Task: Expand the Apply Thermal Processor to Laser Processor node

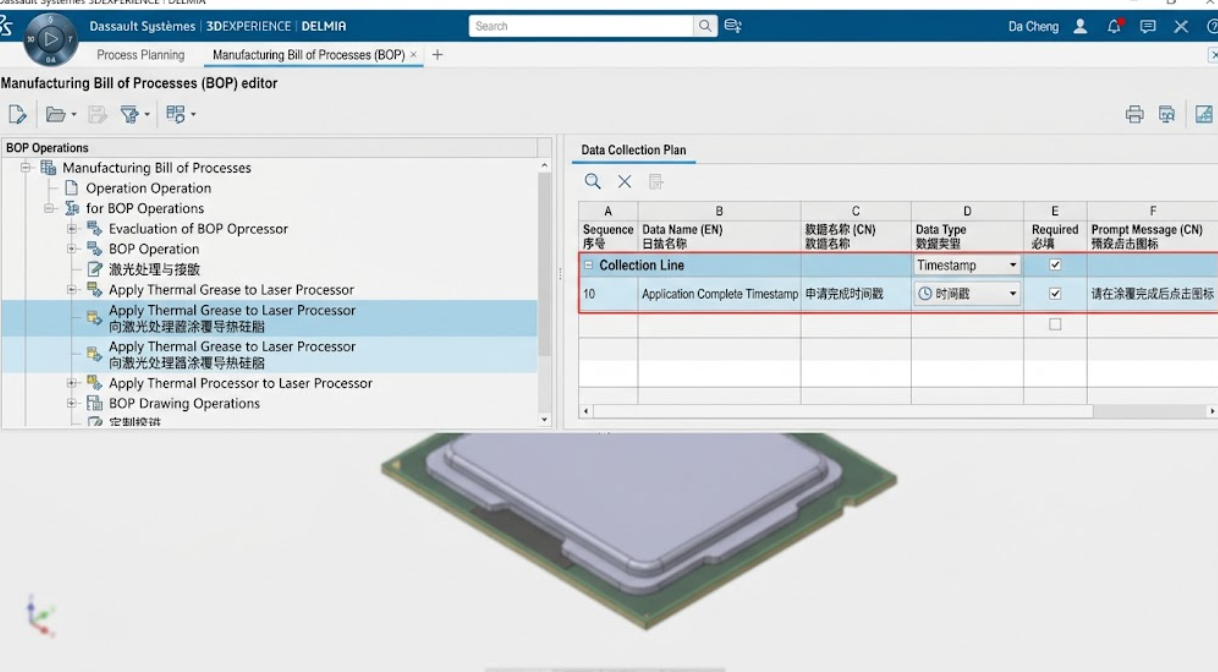Action: [x=72, y=383]
